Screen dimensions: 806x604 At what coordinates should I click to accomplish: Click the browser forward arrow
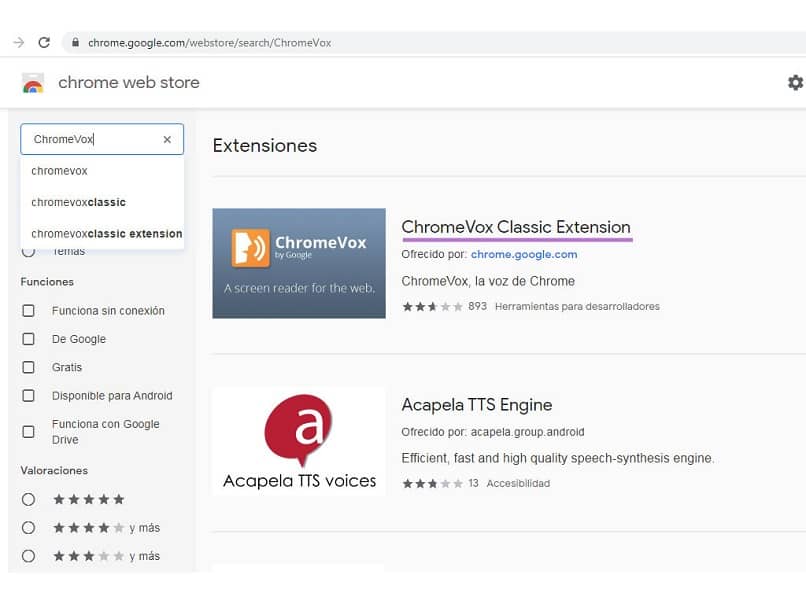coord(19,42)
